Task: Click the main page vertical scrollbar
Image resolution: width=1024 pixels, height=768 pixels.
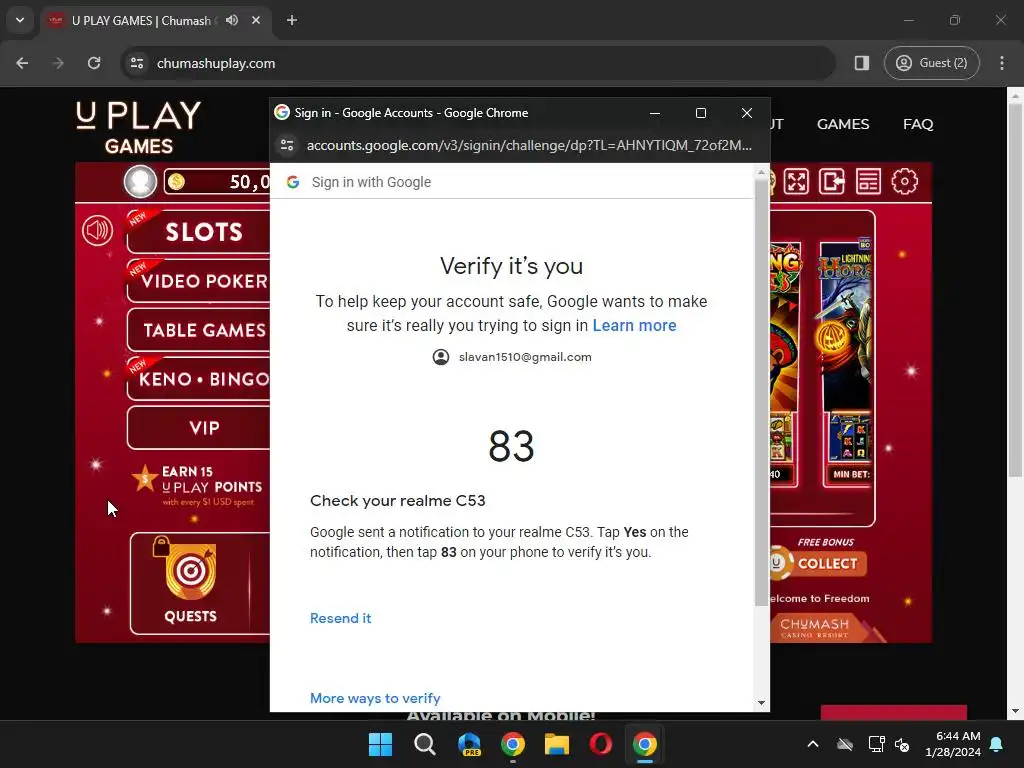Action: (1015, 292)
